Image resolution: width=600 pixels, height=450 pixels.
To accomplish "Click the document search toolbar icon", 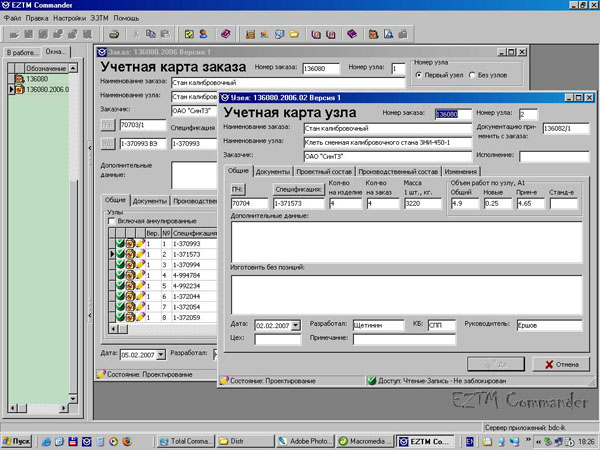I will (388, 34).
